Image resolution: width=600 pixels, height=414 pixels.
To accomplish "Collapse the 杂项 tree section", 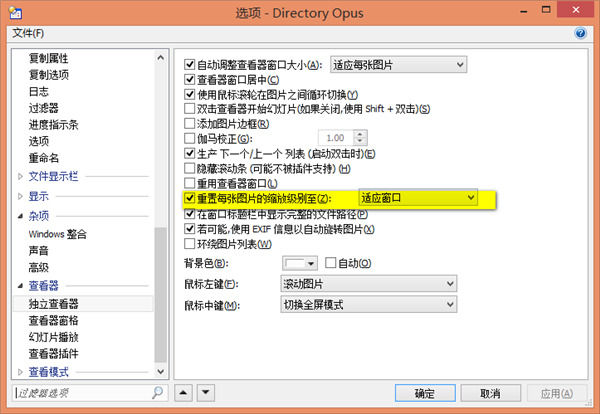I will (20, 216).
